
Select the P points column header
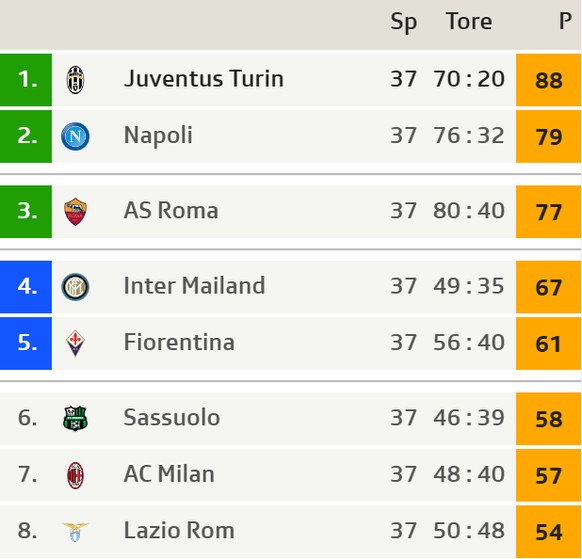click(x=565, y=21)
